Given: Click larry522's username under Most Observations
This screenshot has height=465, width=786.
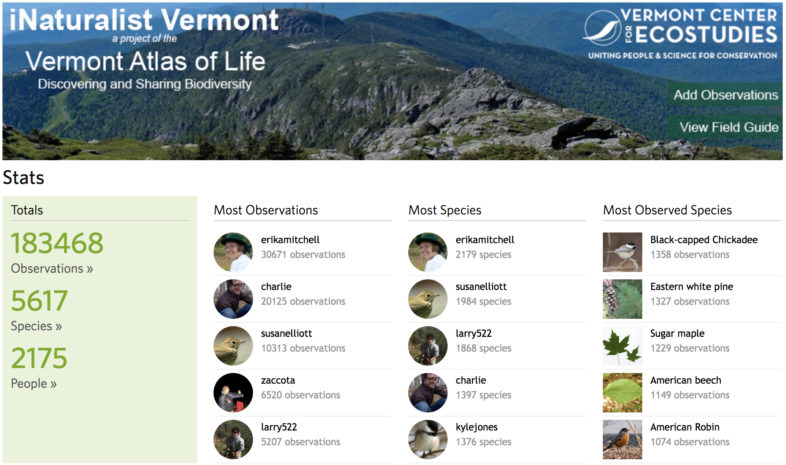Looking at the screenshot, I should [281, 428].
